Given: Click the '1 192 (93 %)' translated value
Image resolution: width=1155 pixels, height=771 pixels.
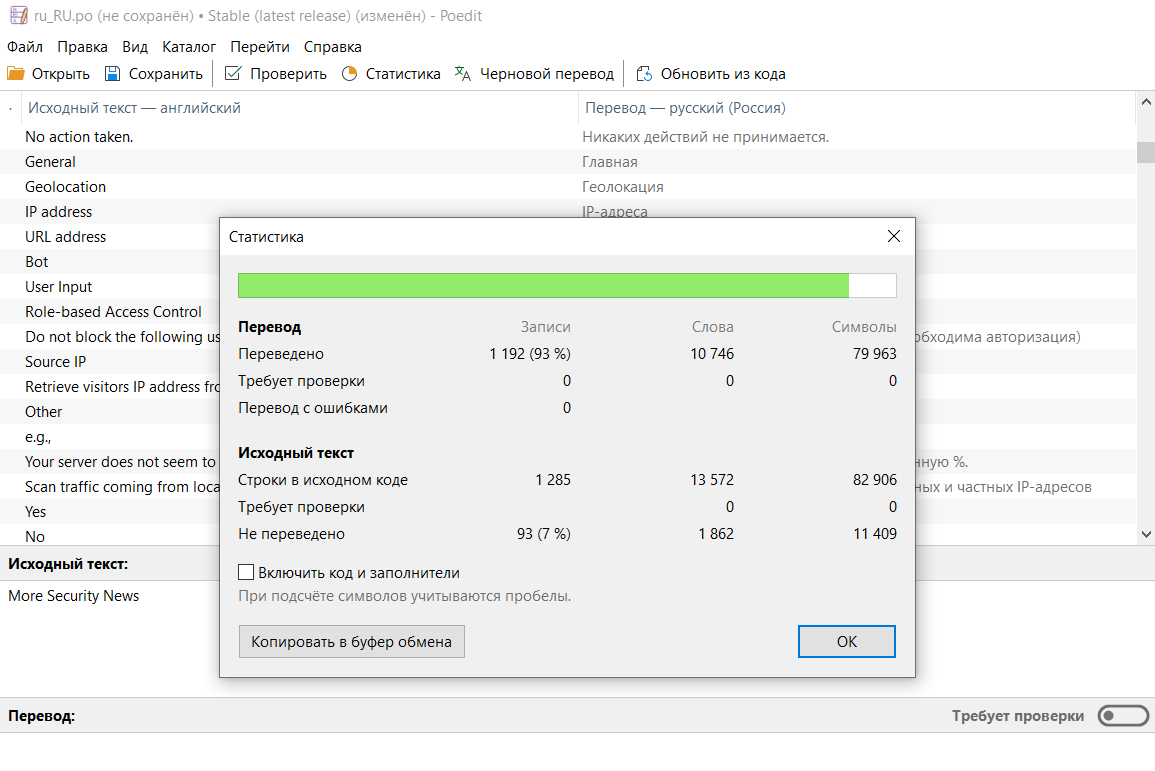Looking at the screenshot, I should (530, 353).
